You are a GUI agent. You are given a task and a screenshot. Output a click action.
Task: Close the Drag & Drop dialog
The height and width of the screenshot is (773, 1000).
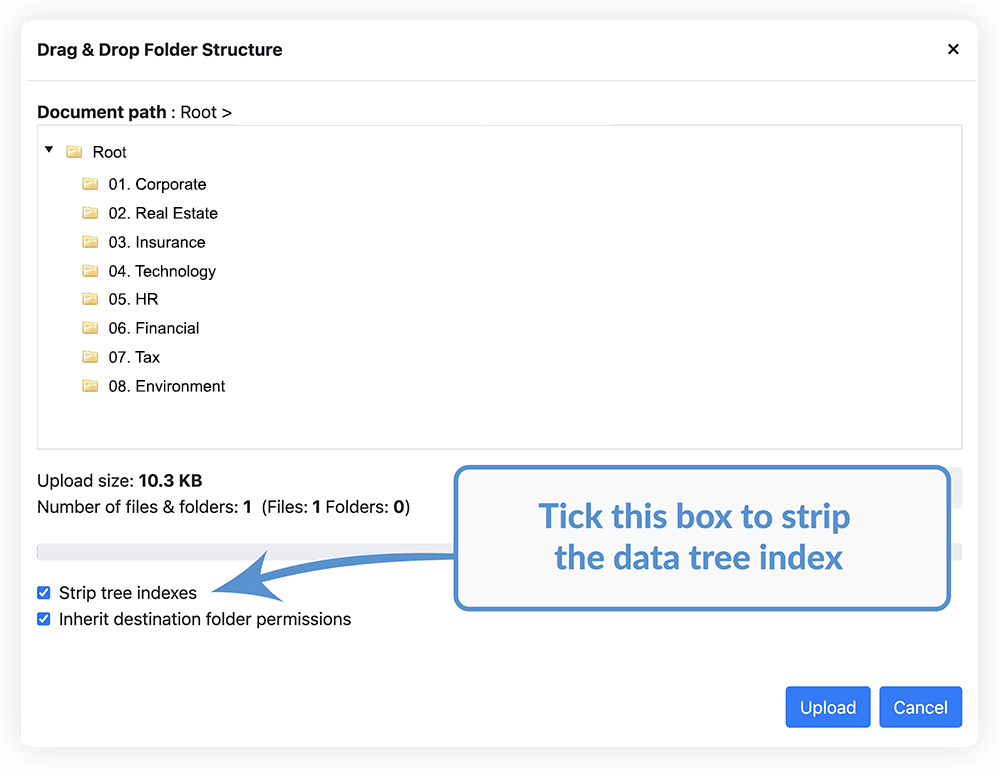pos(953,49)
